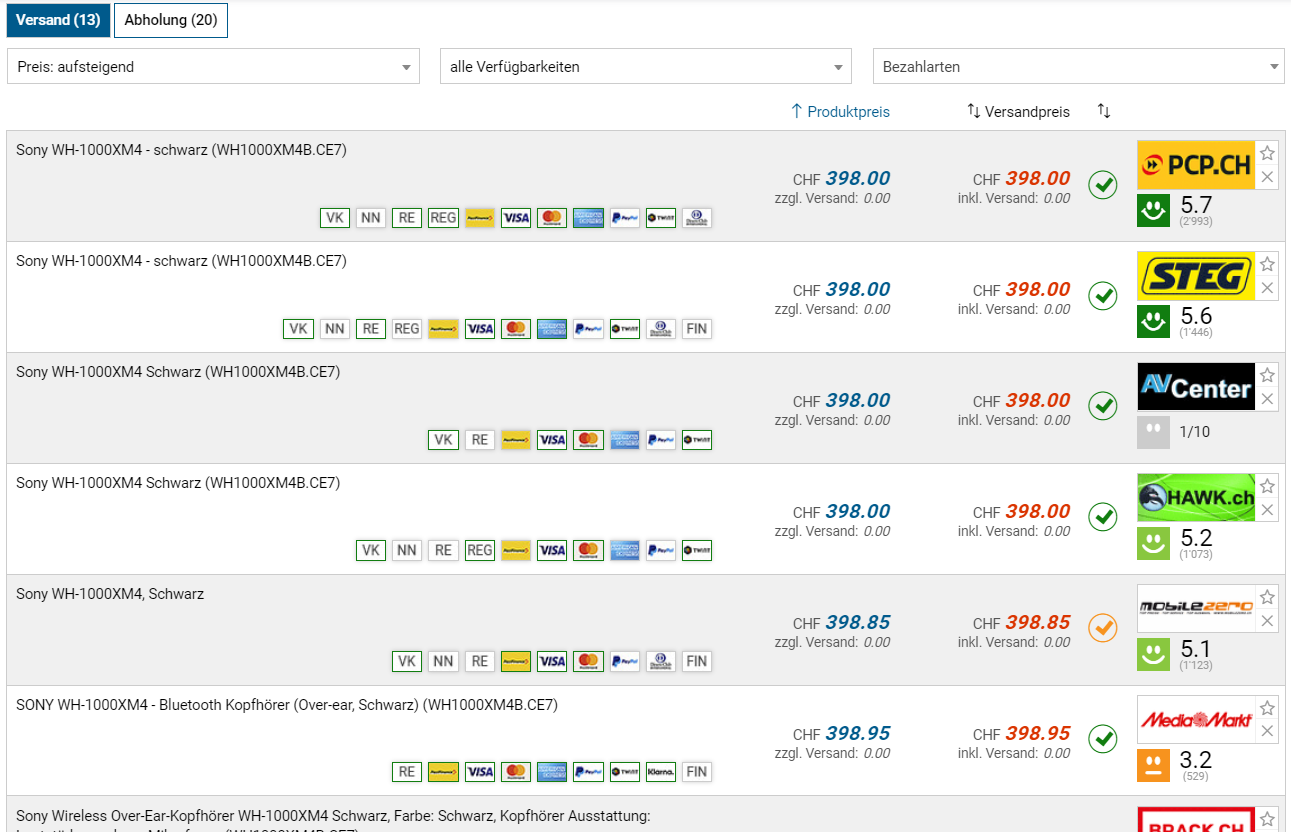Toggle the favorite star for MediaMarkt
1291x832 pixels.
[1268, 708]
